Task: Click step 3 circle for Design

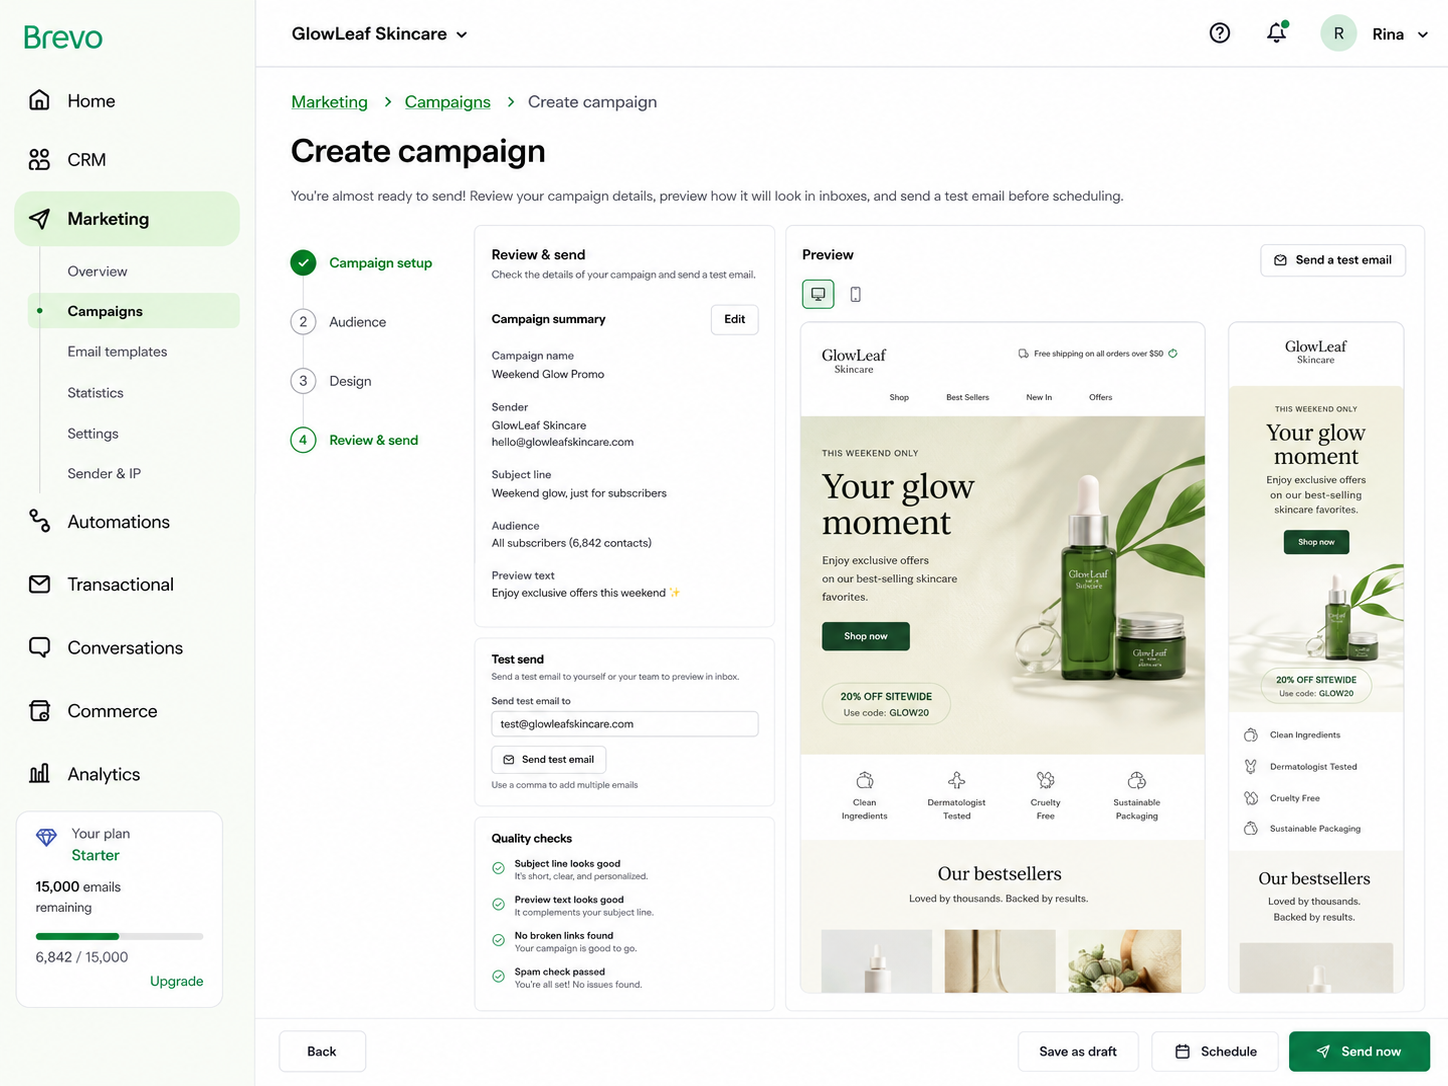Action: [x=303, y=380]
